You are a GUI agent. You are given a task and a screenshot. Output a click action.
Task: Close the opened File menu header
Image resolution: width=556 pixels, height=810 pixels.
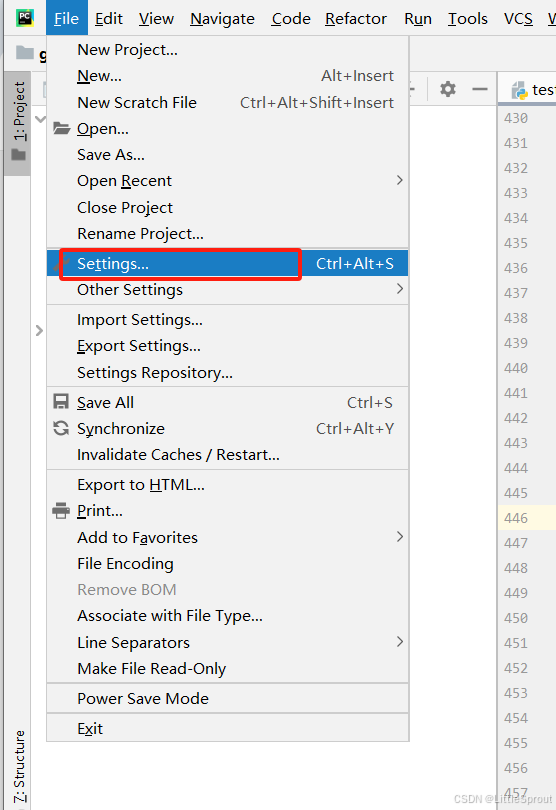tap(67, 19)
